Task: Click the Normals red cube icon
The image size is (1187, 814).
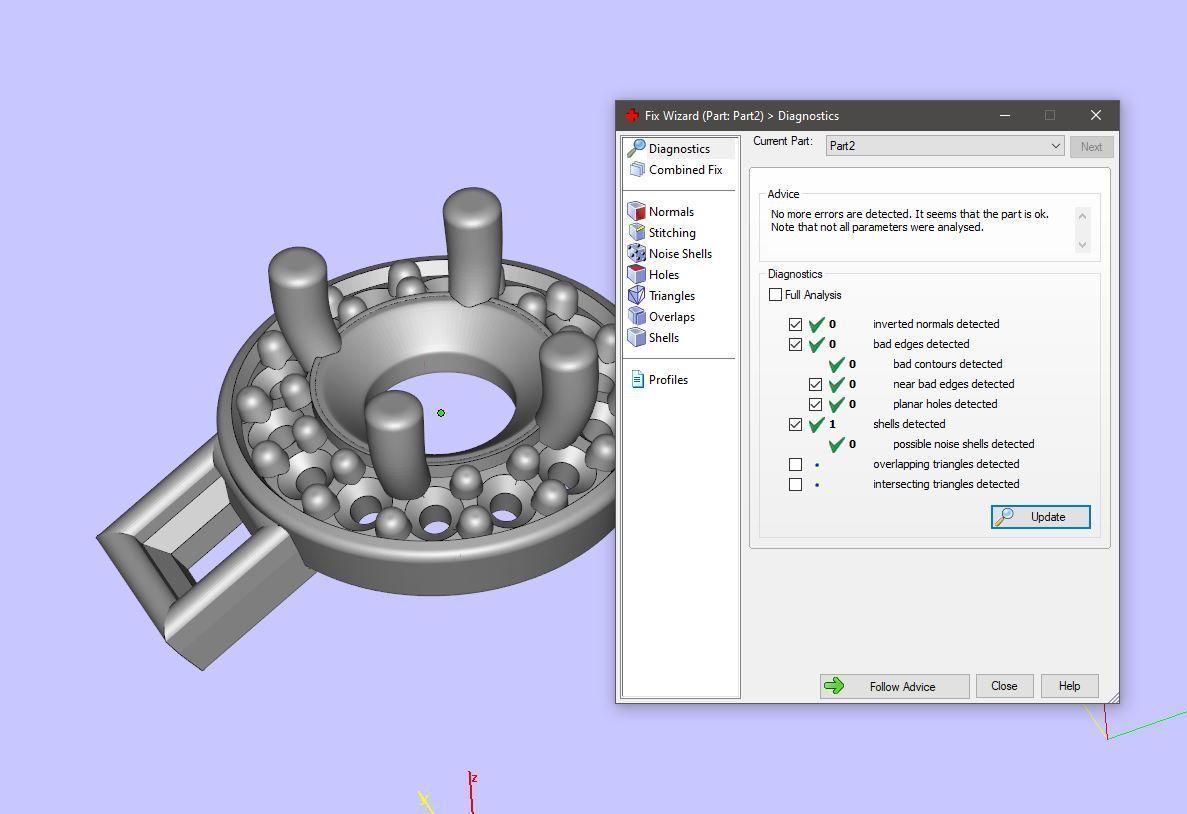Action: [637, 211]
